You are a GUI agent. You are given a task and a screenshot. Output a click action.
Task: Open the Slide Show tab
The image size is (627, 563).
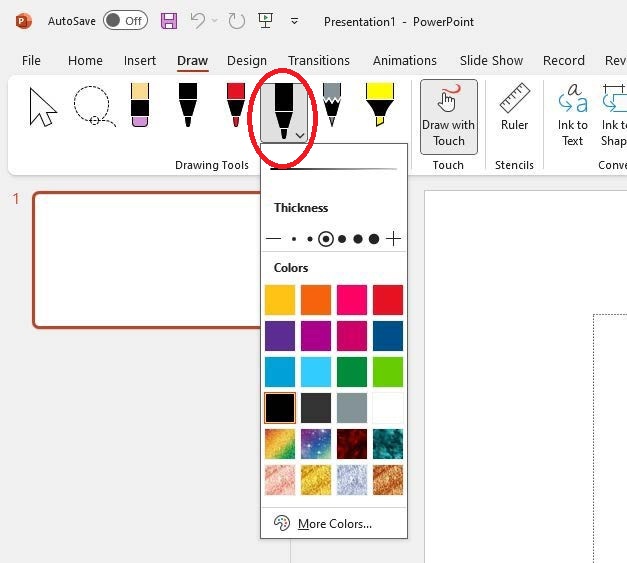491,60
